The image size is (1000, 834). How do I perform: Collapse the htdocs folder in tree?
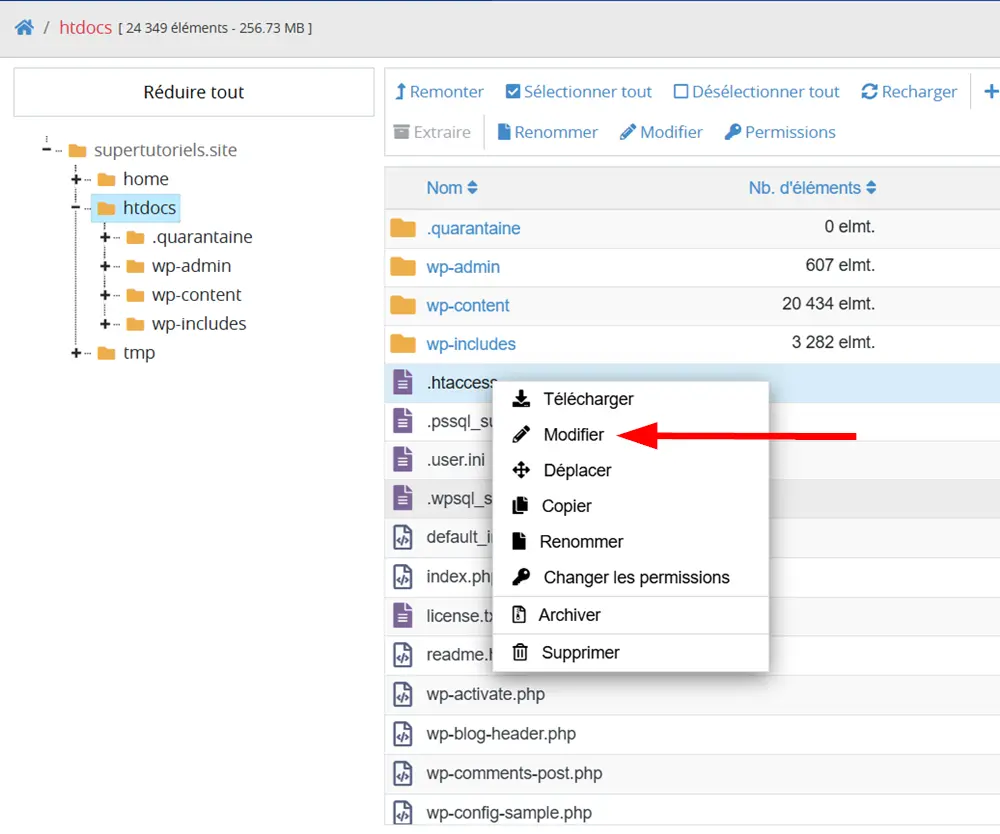(x=76, y=208)
